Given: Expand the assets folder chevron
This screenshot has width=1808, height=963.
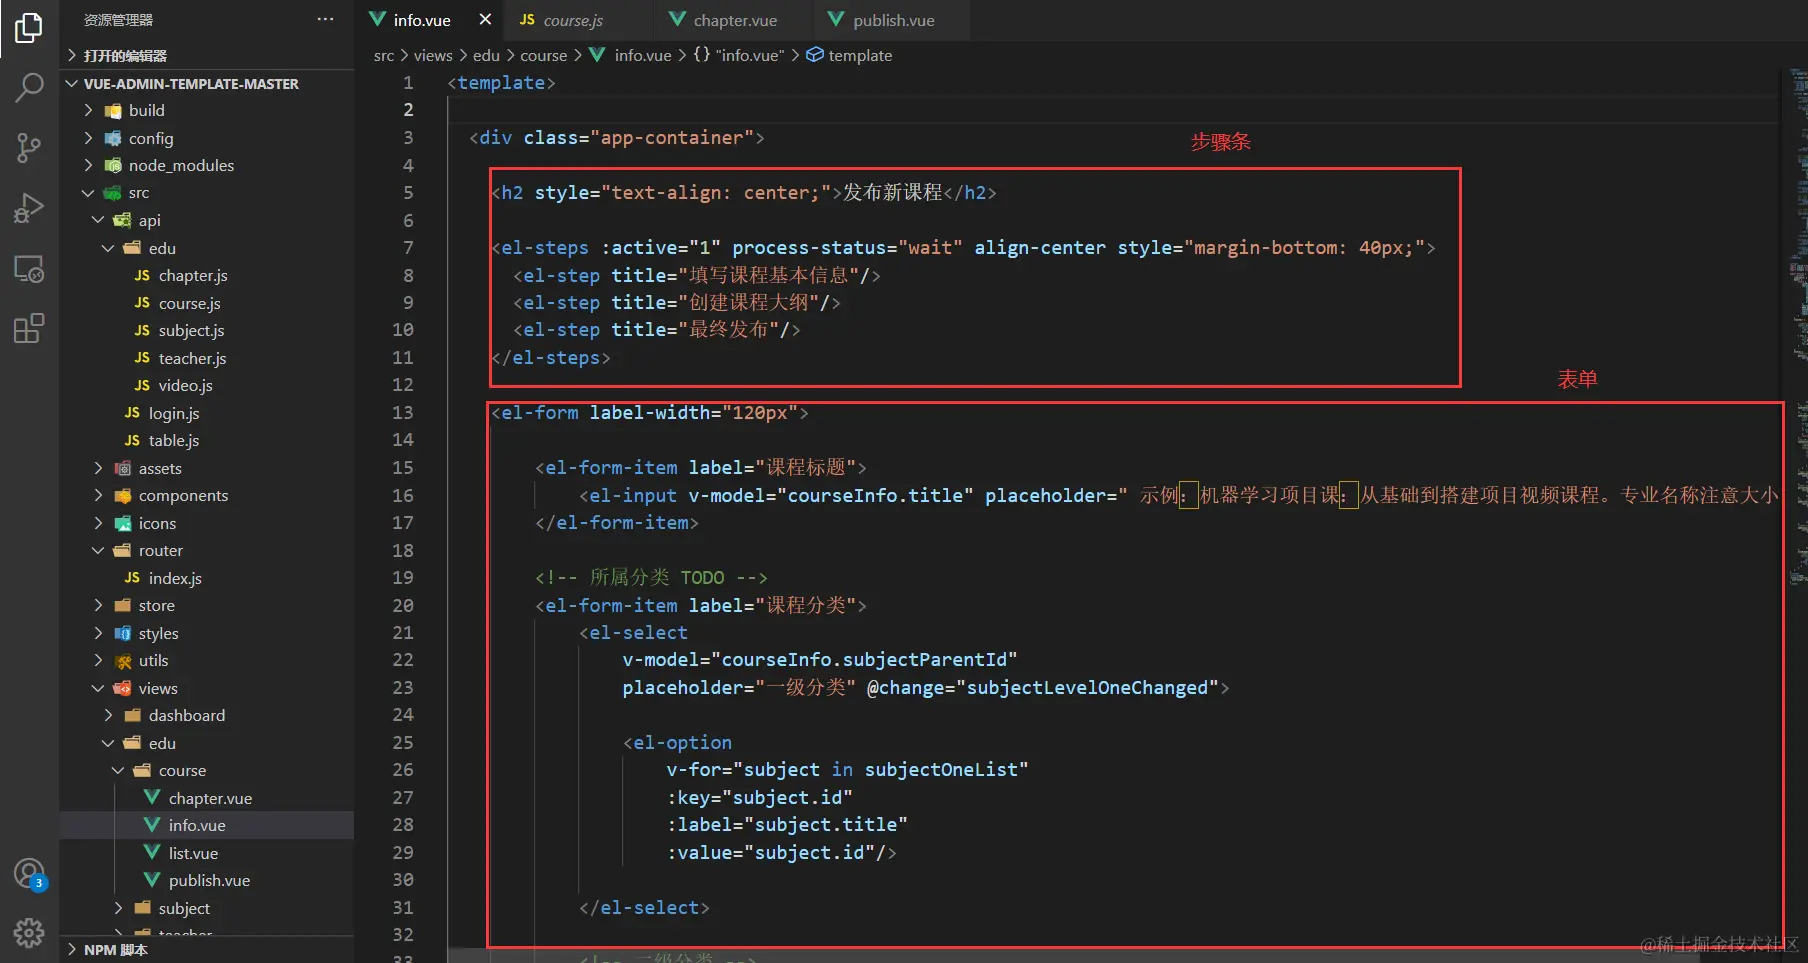Looking at the screenshot, I should point(98,468).
